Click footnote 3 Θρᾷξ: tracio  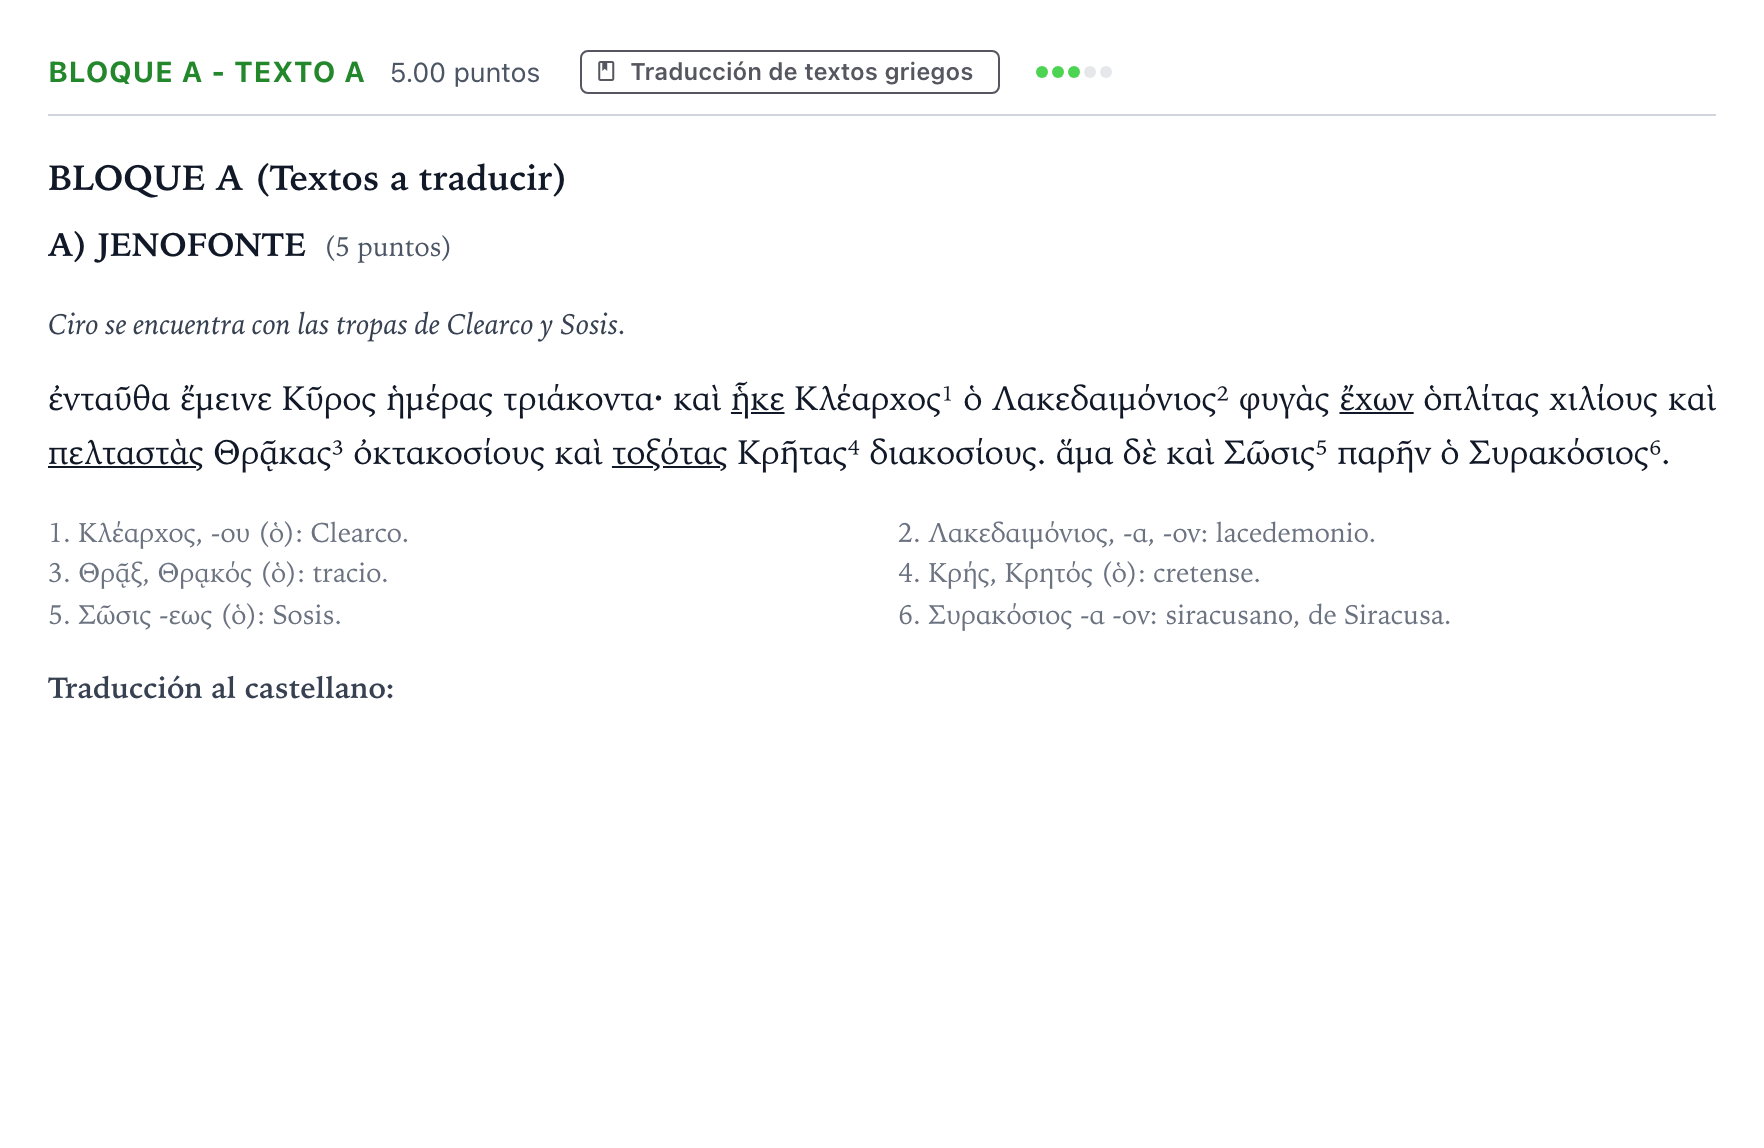click(x=218, y=573)
